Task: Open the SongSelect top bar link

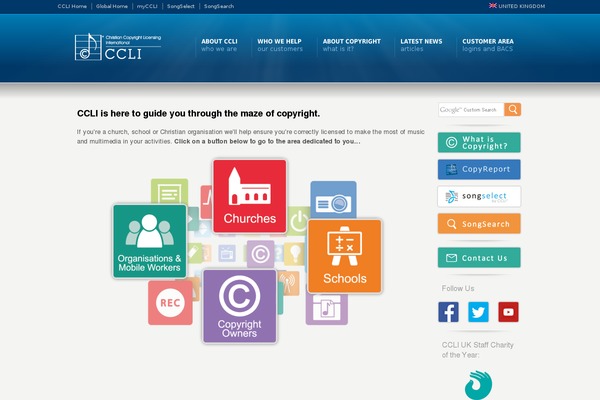Action: 181,6
